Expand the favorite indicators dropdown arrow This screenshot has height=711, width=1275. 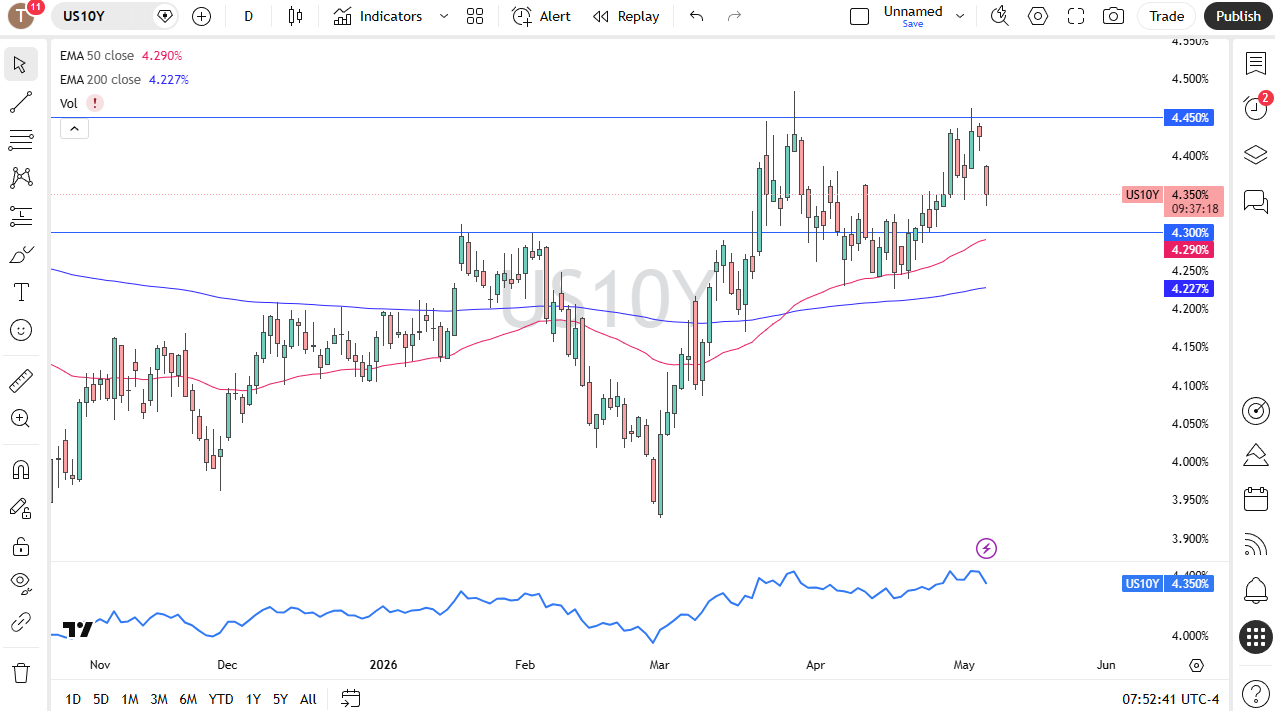coord(444,16)
